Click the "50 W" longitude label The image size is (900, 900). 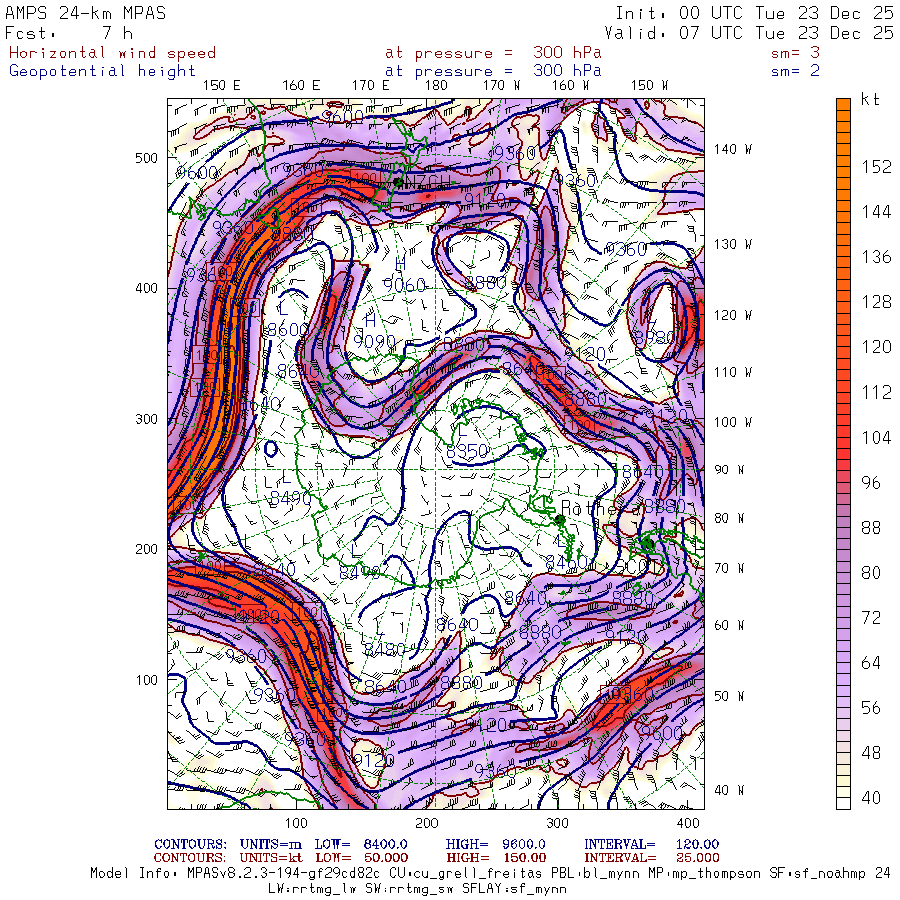tap(729, 696)
